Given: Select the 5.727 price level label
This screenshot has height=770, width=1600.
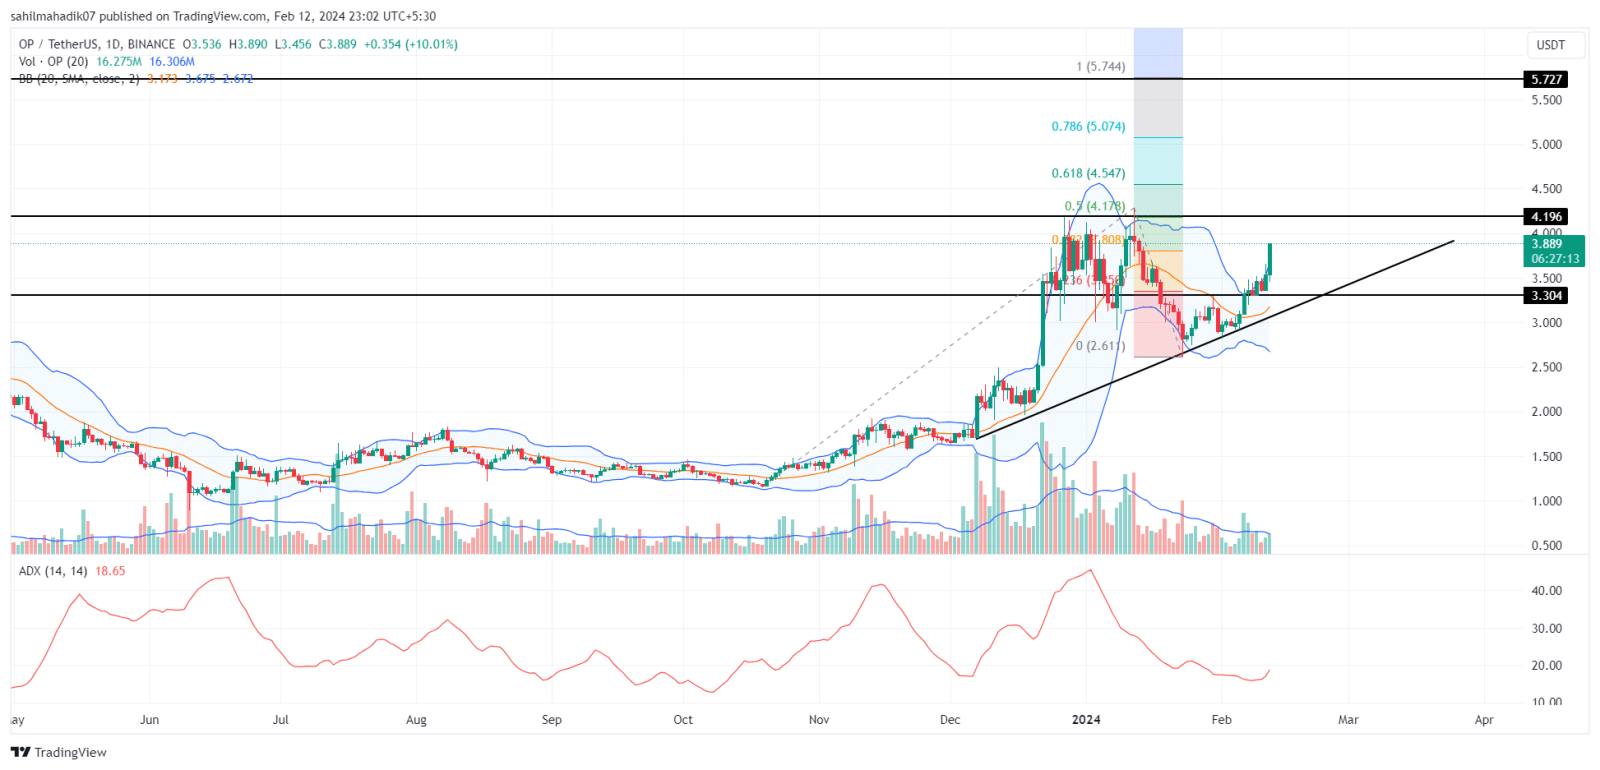Looking at the screenshot, I should (1547, 79).
